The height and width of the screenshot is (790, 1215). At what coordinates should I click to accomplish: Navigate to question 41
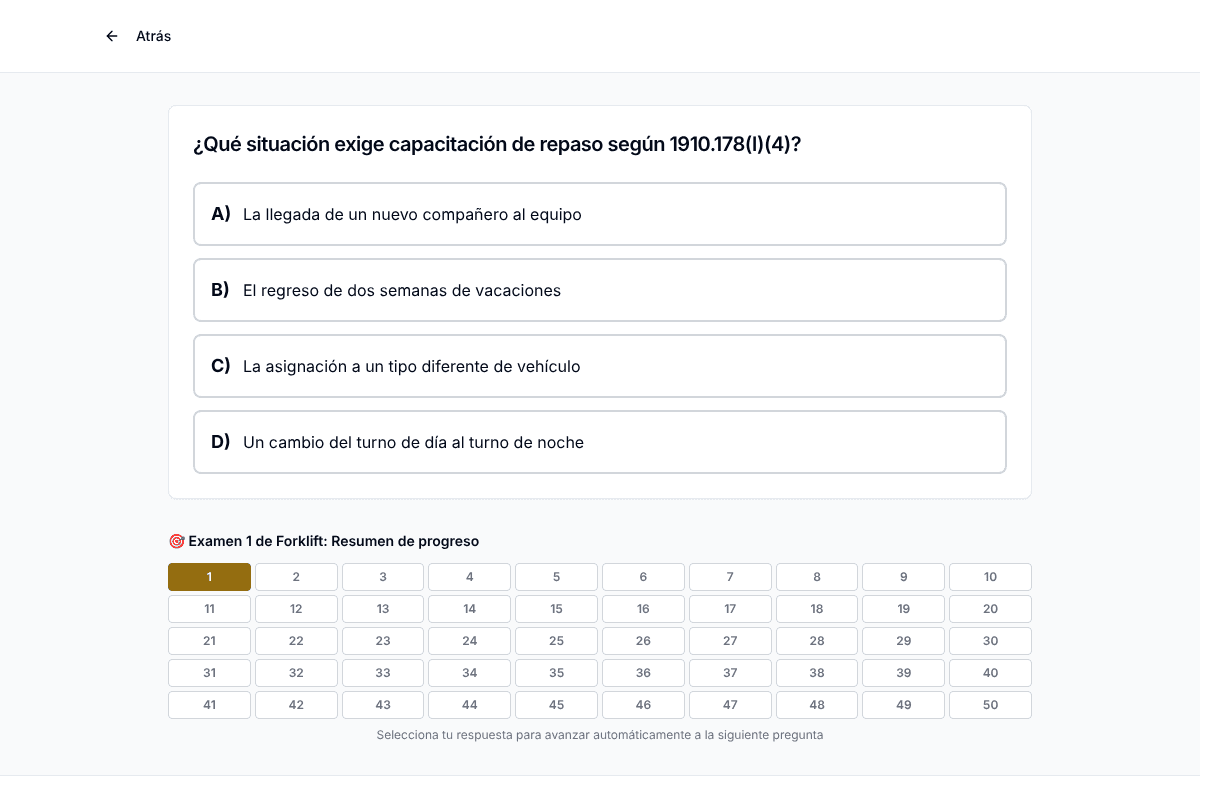(209, 705)
